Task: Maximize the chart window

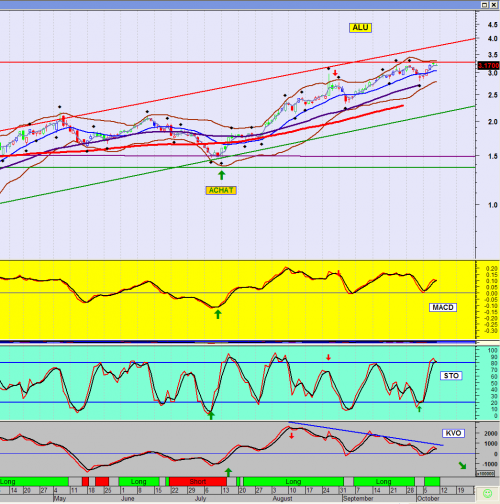Action: coord(485,5)
